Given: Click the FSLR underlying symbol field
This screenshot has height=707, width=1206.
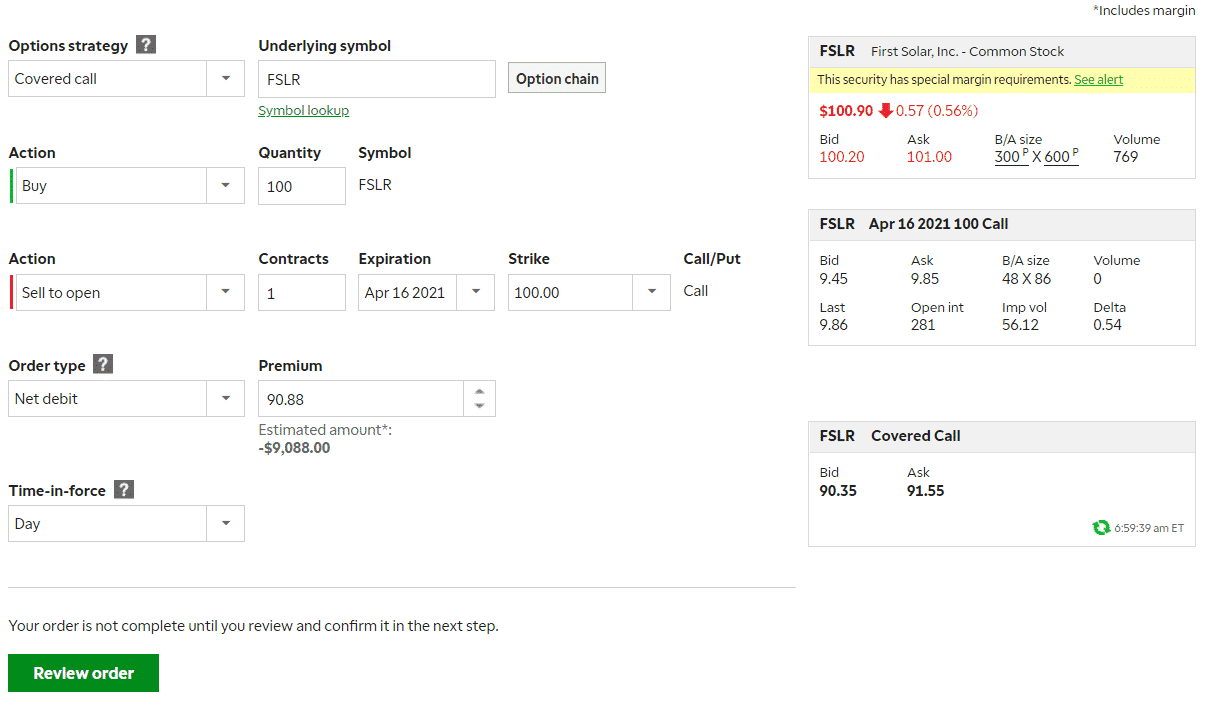Looking at the screenshot, I should [377, 79].
